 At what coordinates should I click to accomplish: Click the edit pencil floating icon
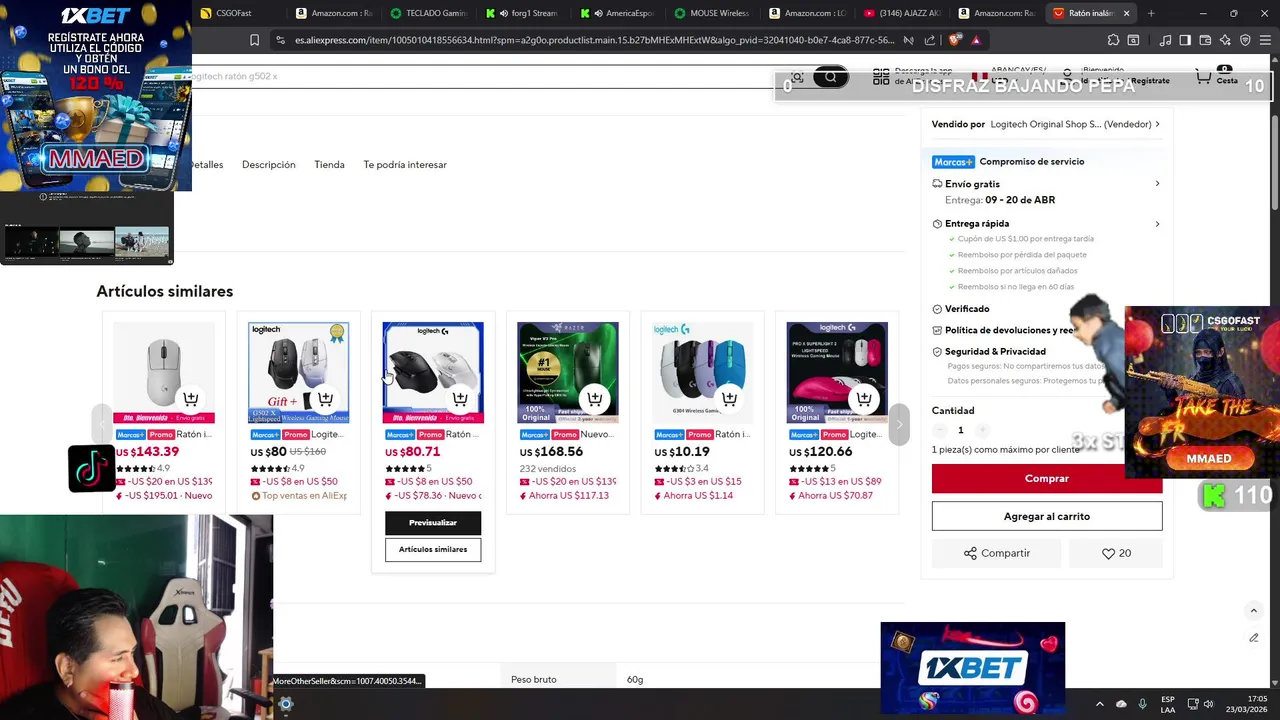coord(1253,638)
